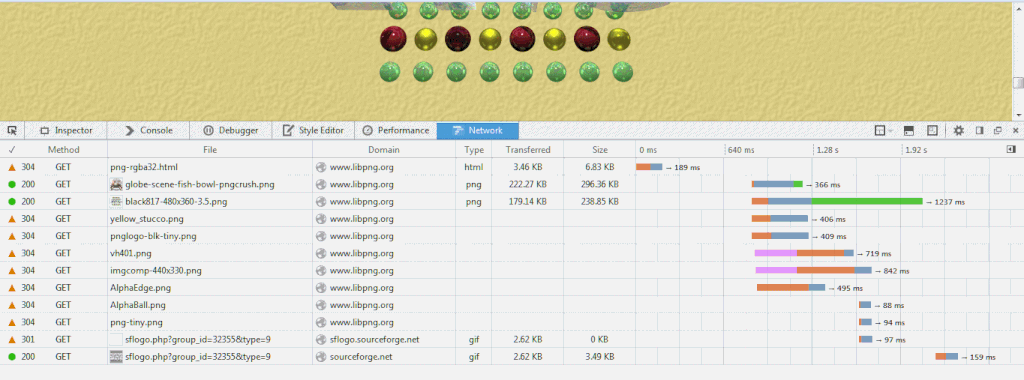Switch to the Console tab

tap(148, 131)
